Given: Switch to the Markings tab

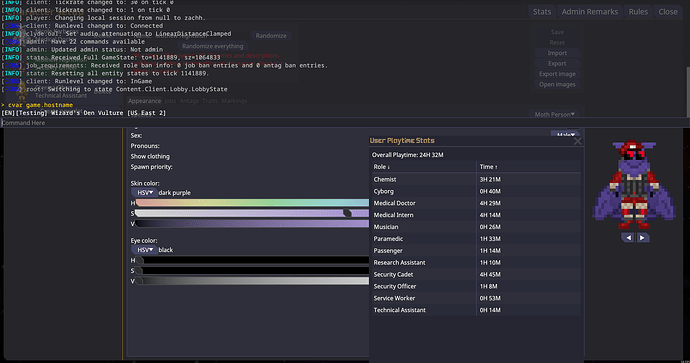Looking at the screenshot, I should (x=234, y=101).
